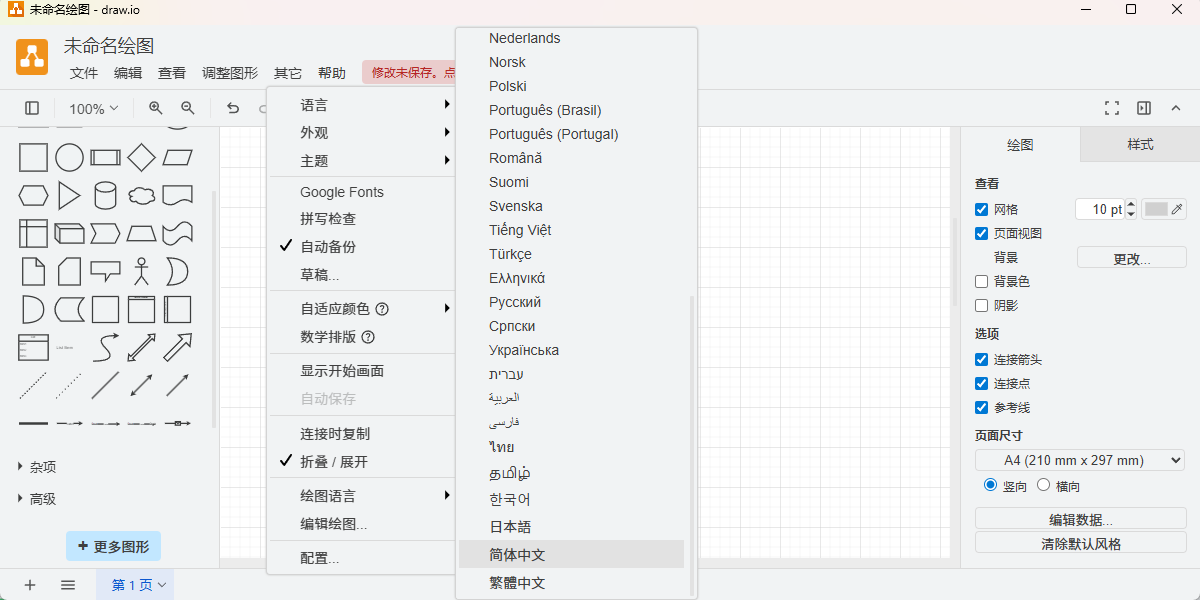Viewport: 1200px width, 600px height.
Task: Uncheck the 网格 grid checkbox
Action: click(x=981, y=210)
